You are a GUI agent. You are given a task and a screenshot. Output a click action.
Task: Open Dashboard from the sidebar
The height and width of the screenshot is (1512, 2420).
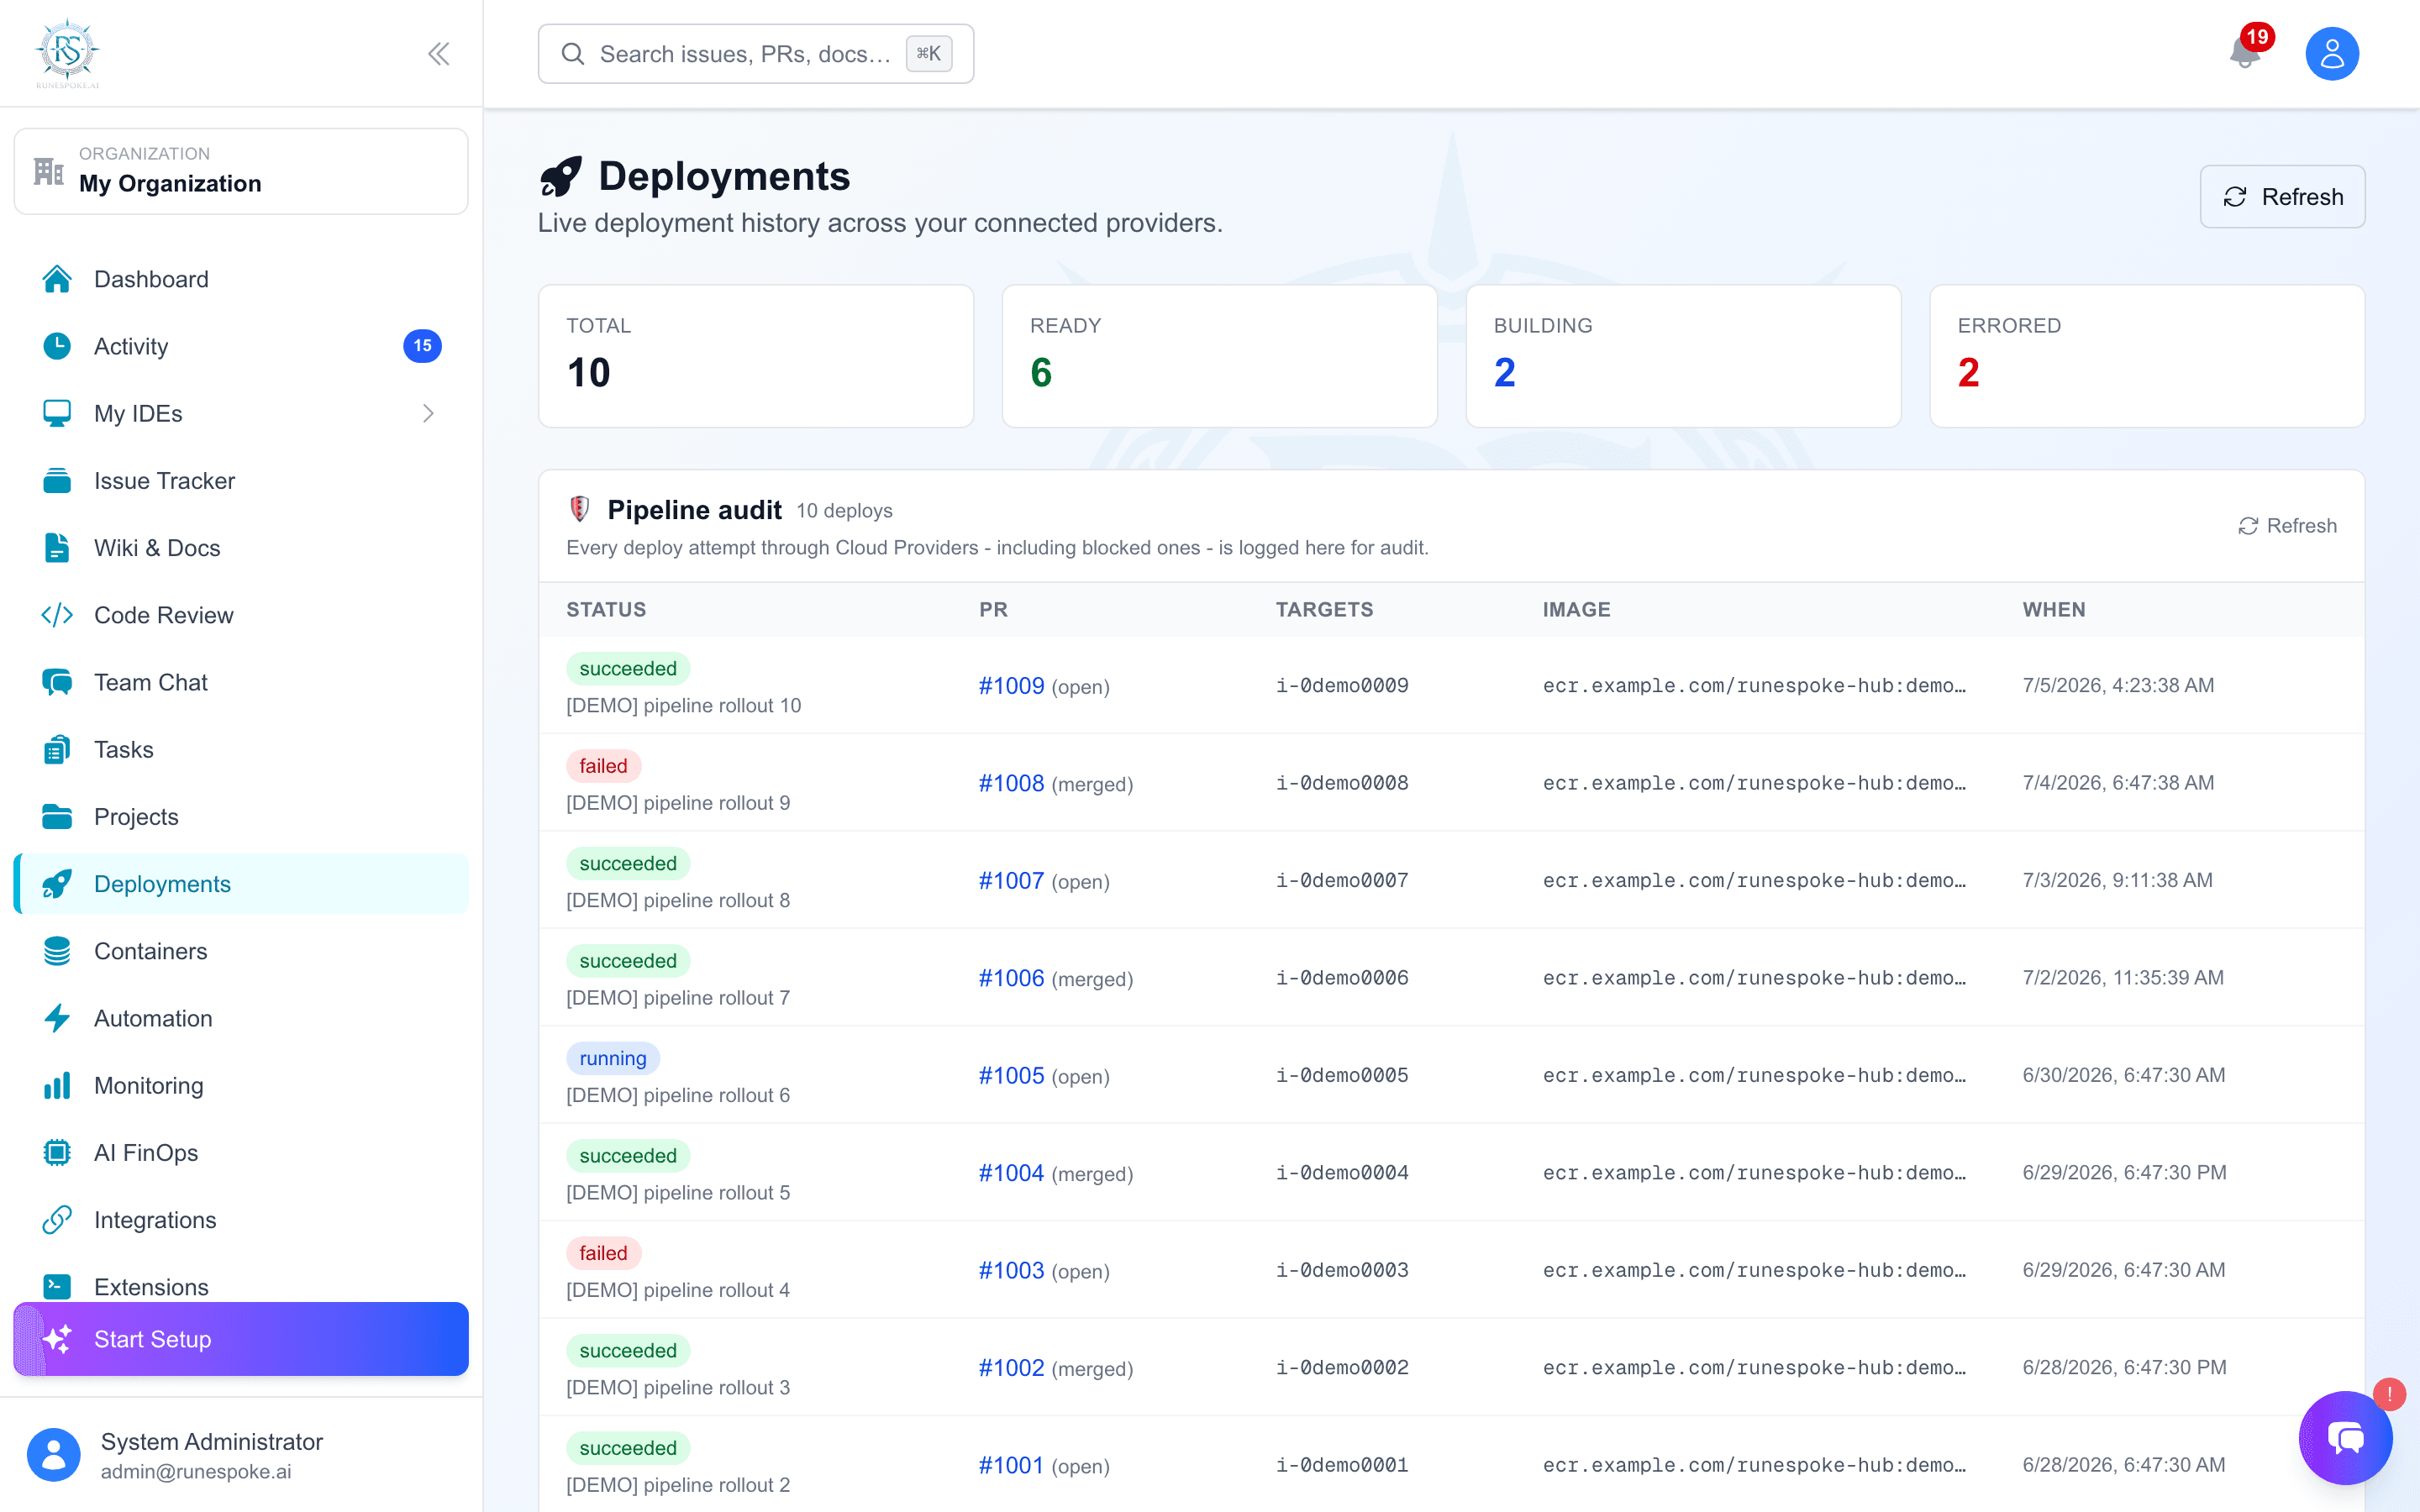click(x=241, y=279)
